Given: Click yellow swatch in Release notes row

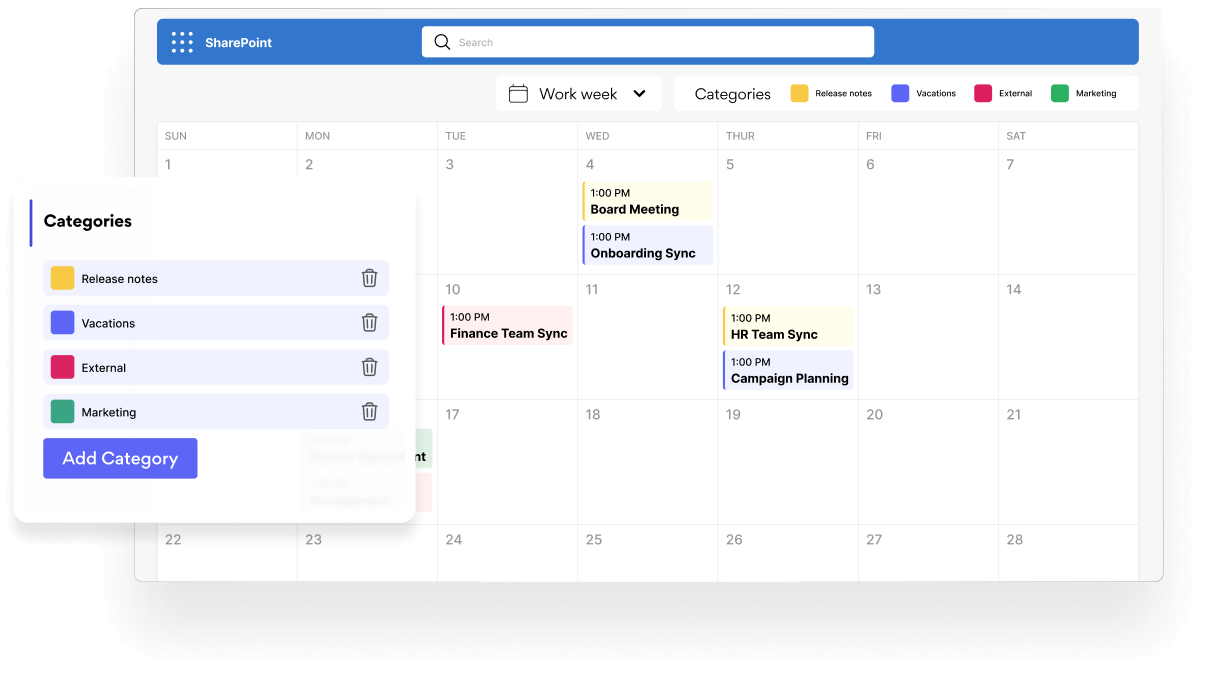Looking at the screenshot, I should pos(62,278).
